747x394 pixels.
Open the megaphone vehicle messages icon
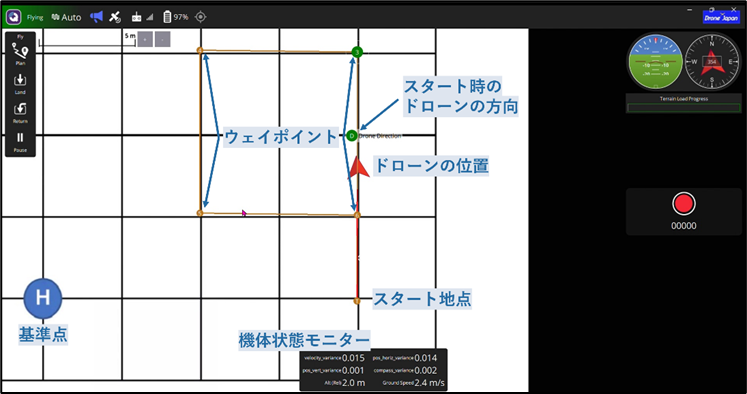pos(97,17)
